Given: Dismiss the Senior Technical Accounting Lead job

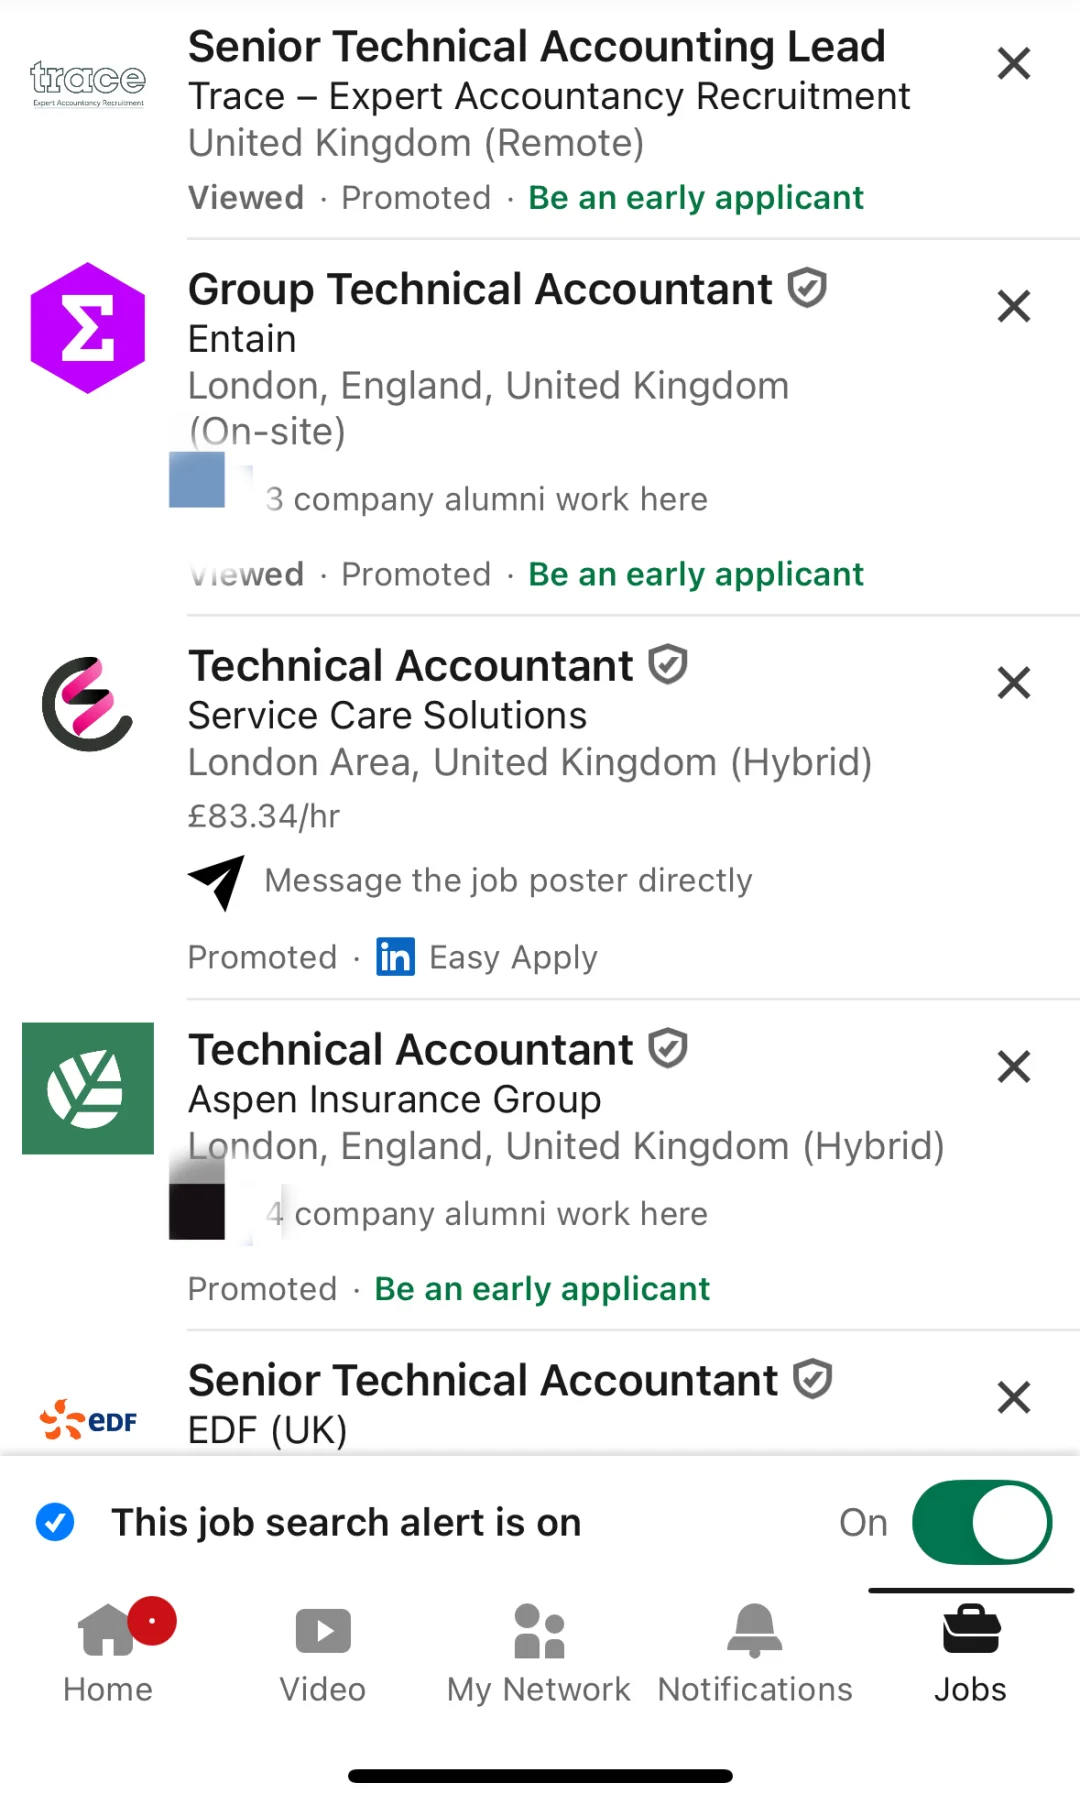Looking at the screenshot, I should 1014,64.
